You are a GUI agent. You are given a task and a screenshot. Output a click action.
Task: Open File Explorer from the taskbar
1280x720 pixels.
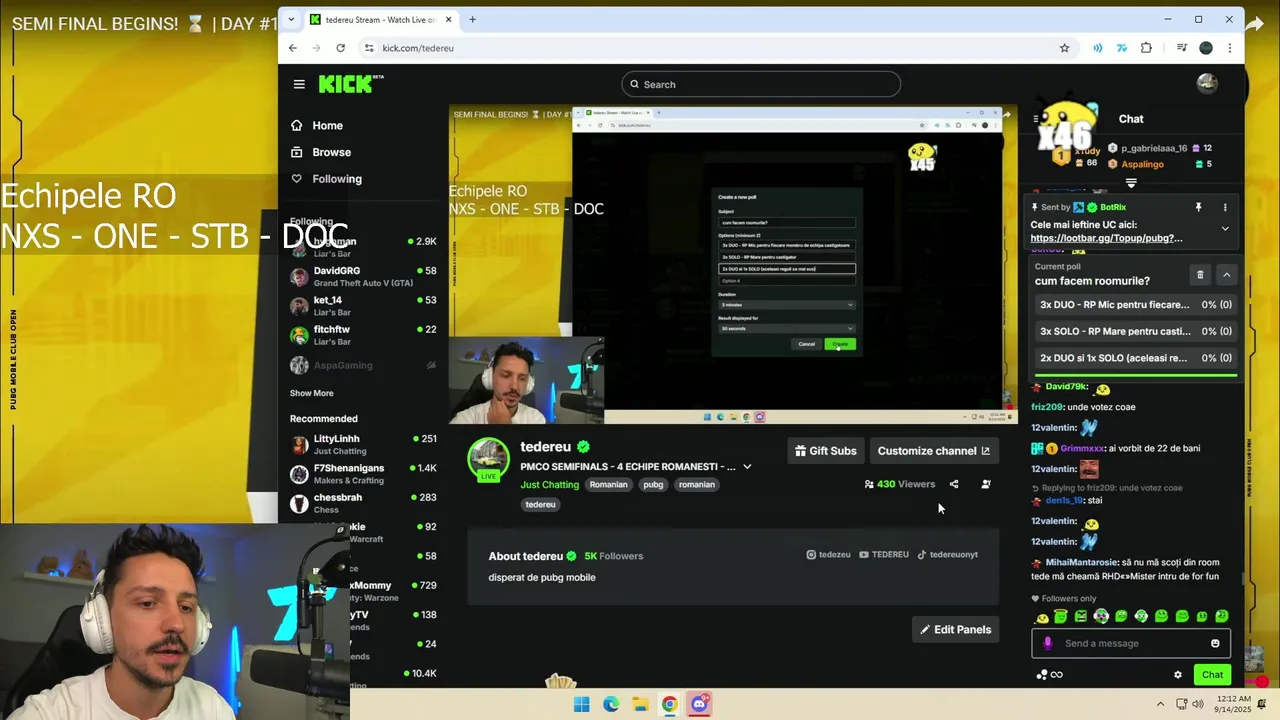(640, 704)
